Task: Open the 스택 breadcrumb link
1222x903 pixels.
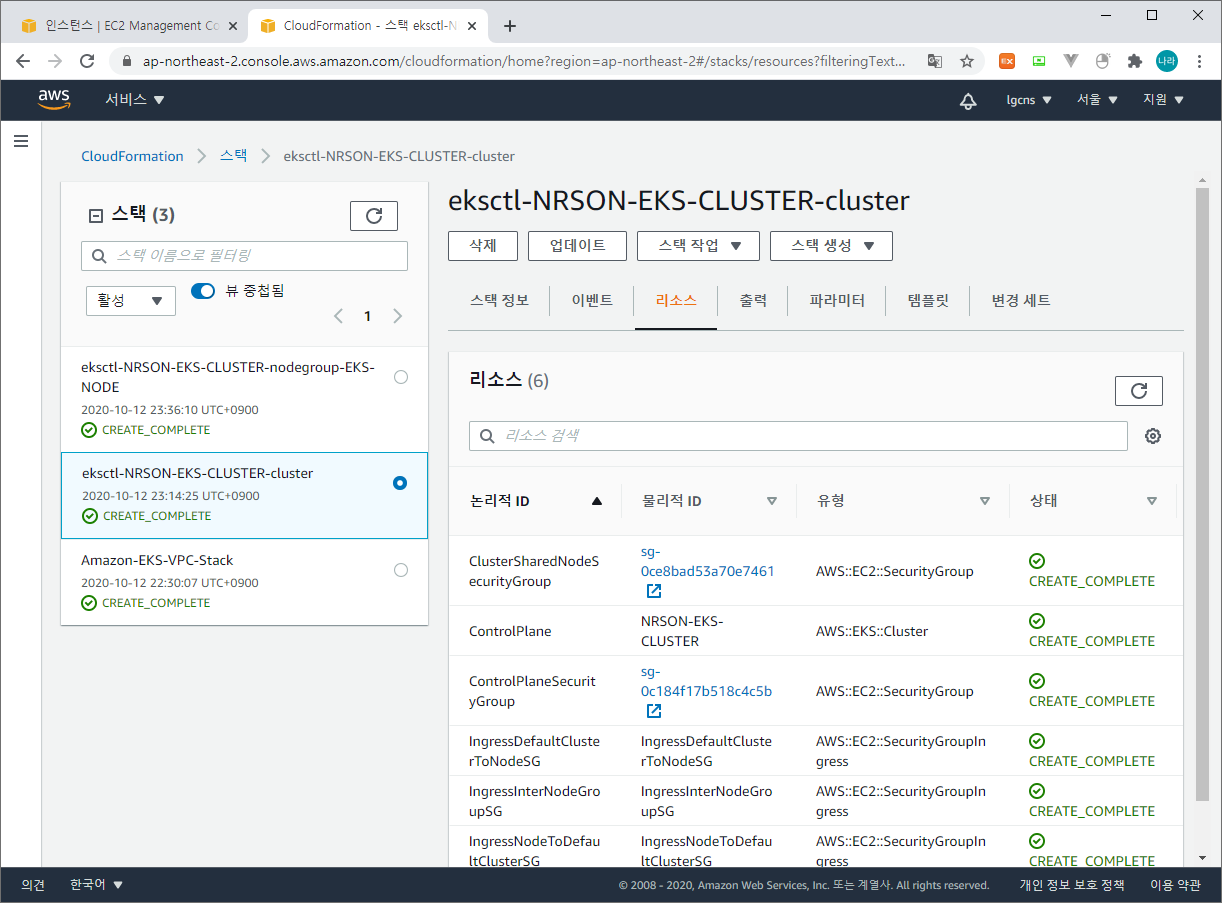Action: pyautogui.click(x=233, y=156)
